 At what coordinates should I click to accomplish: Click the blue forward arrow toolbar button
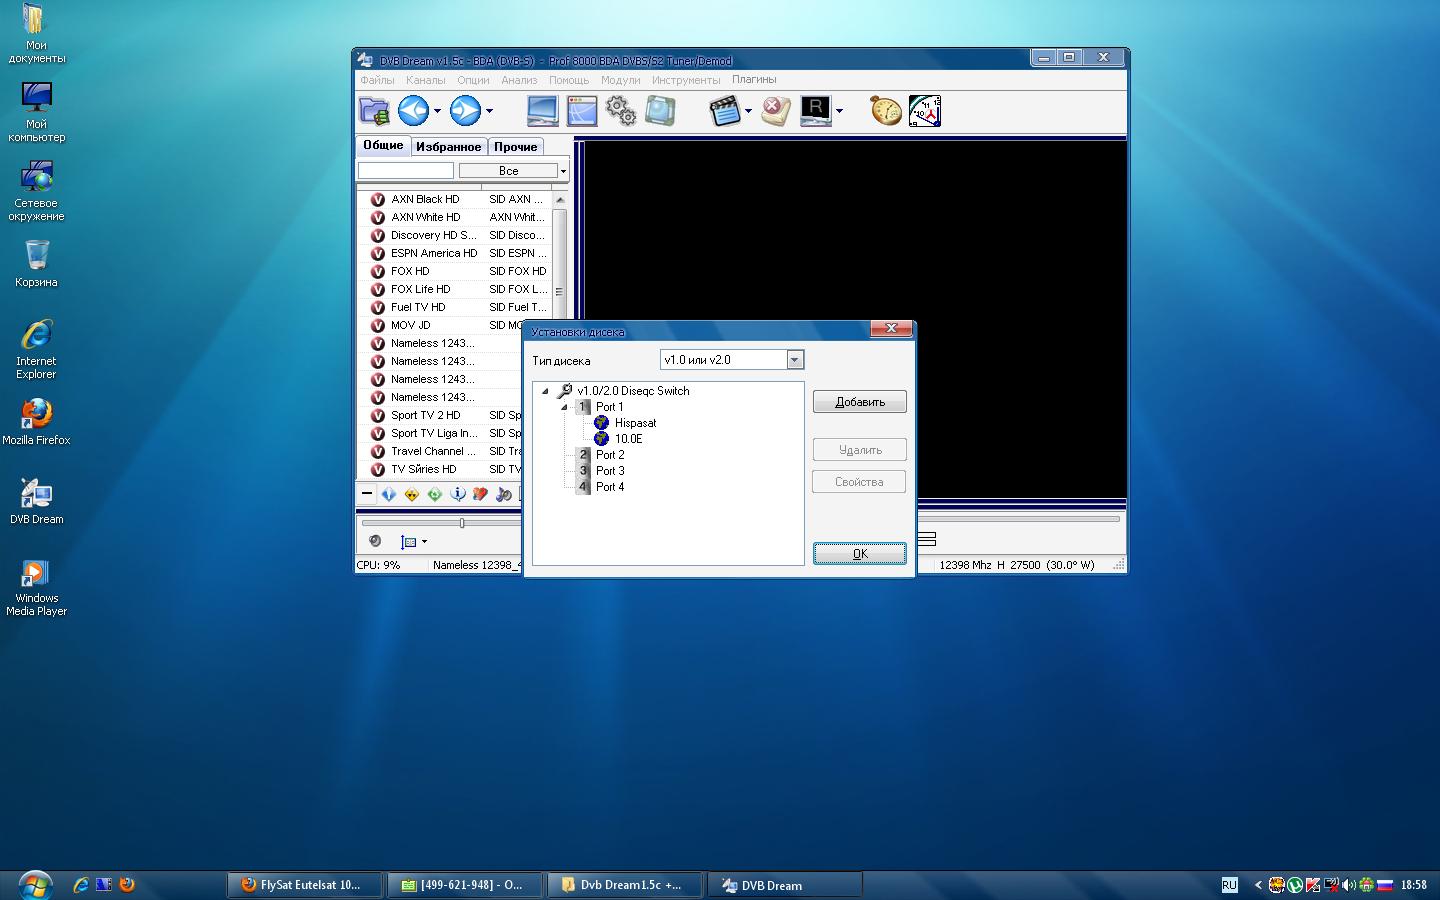pyautogui.click(x=465, y=111)
